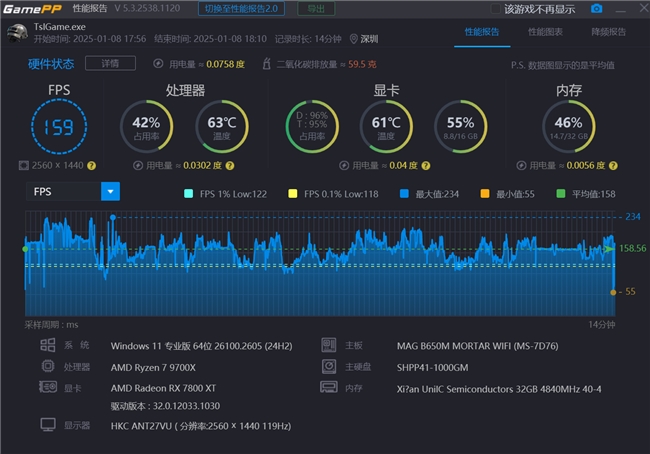650x454 pixels.
Task: Click the CPU 42% usage gauge
Action: pos(146,126)
